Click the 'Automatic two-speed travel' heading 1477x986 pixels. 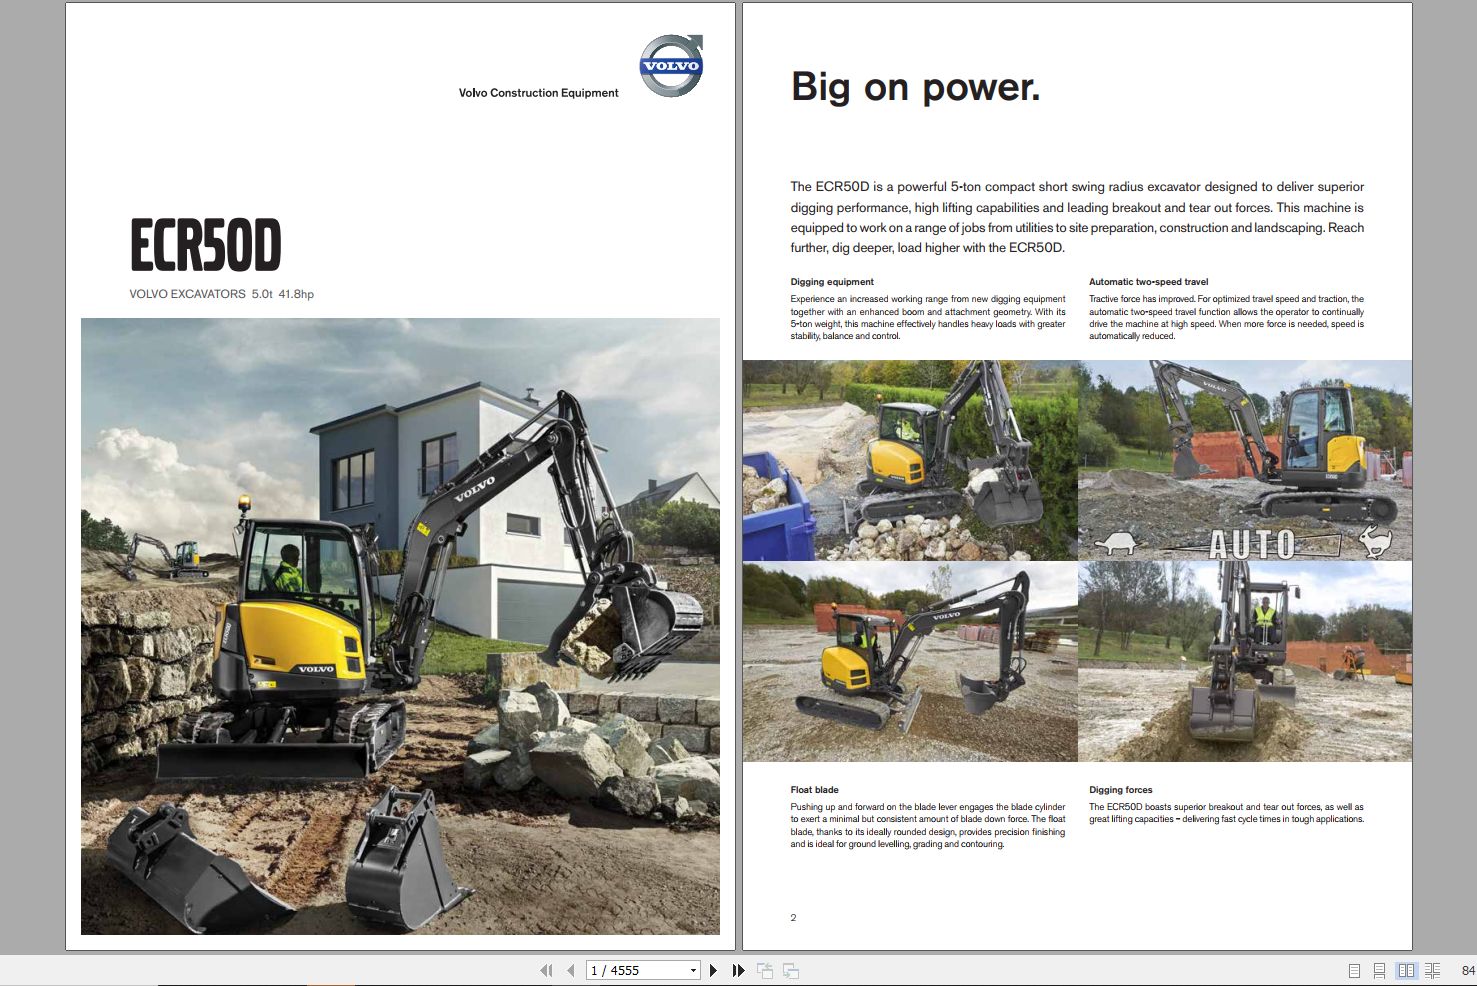(x=1148, y=282)
